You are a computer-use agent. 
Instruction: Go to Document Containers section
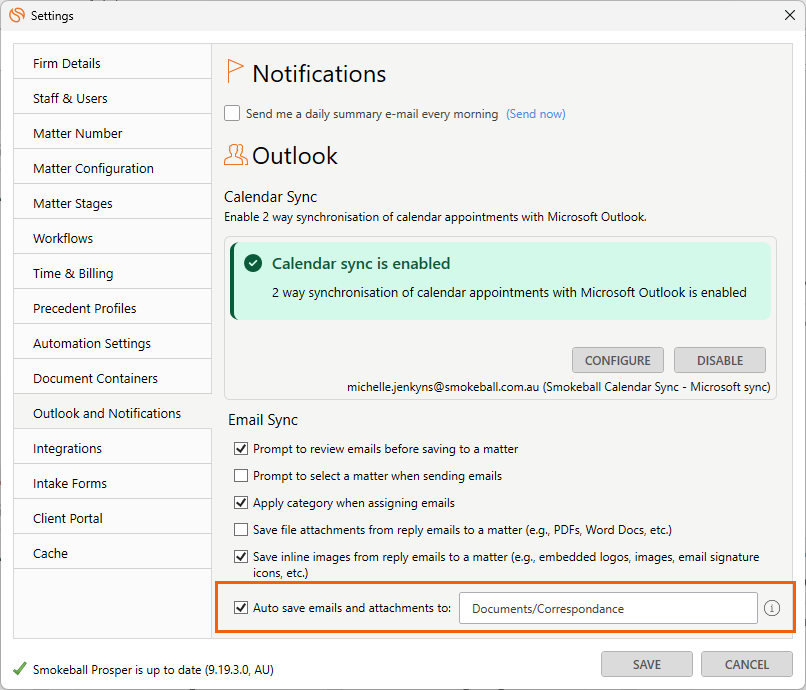tap(113, 378)
